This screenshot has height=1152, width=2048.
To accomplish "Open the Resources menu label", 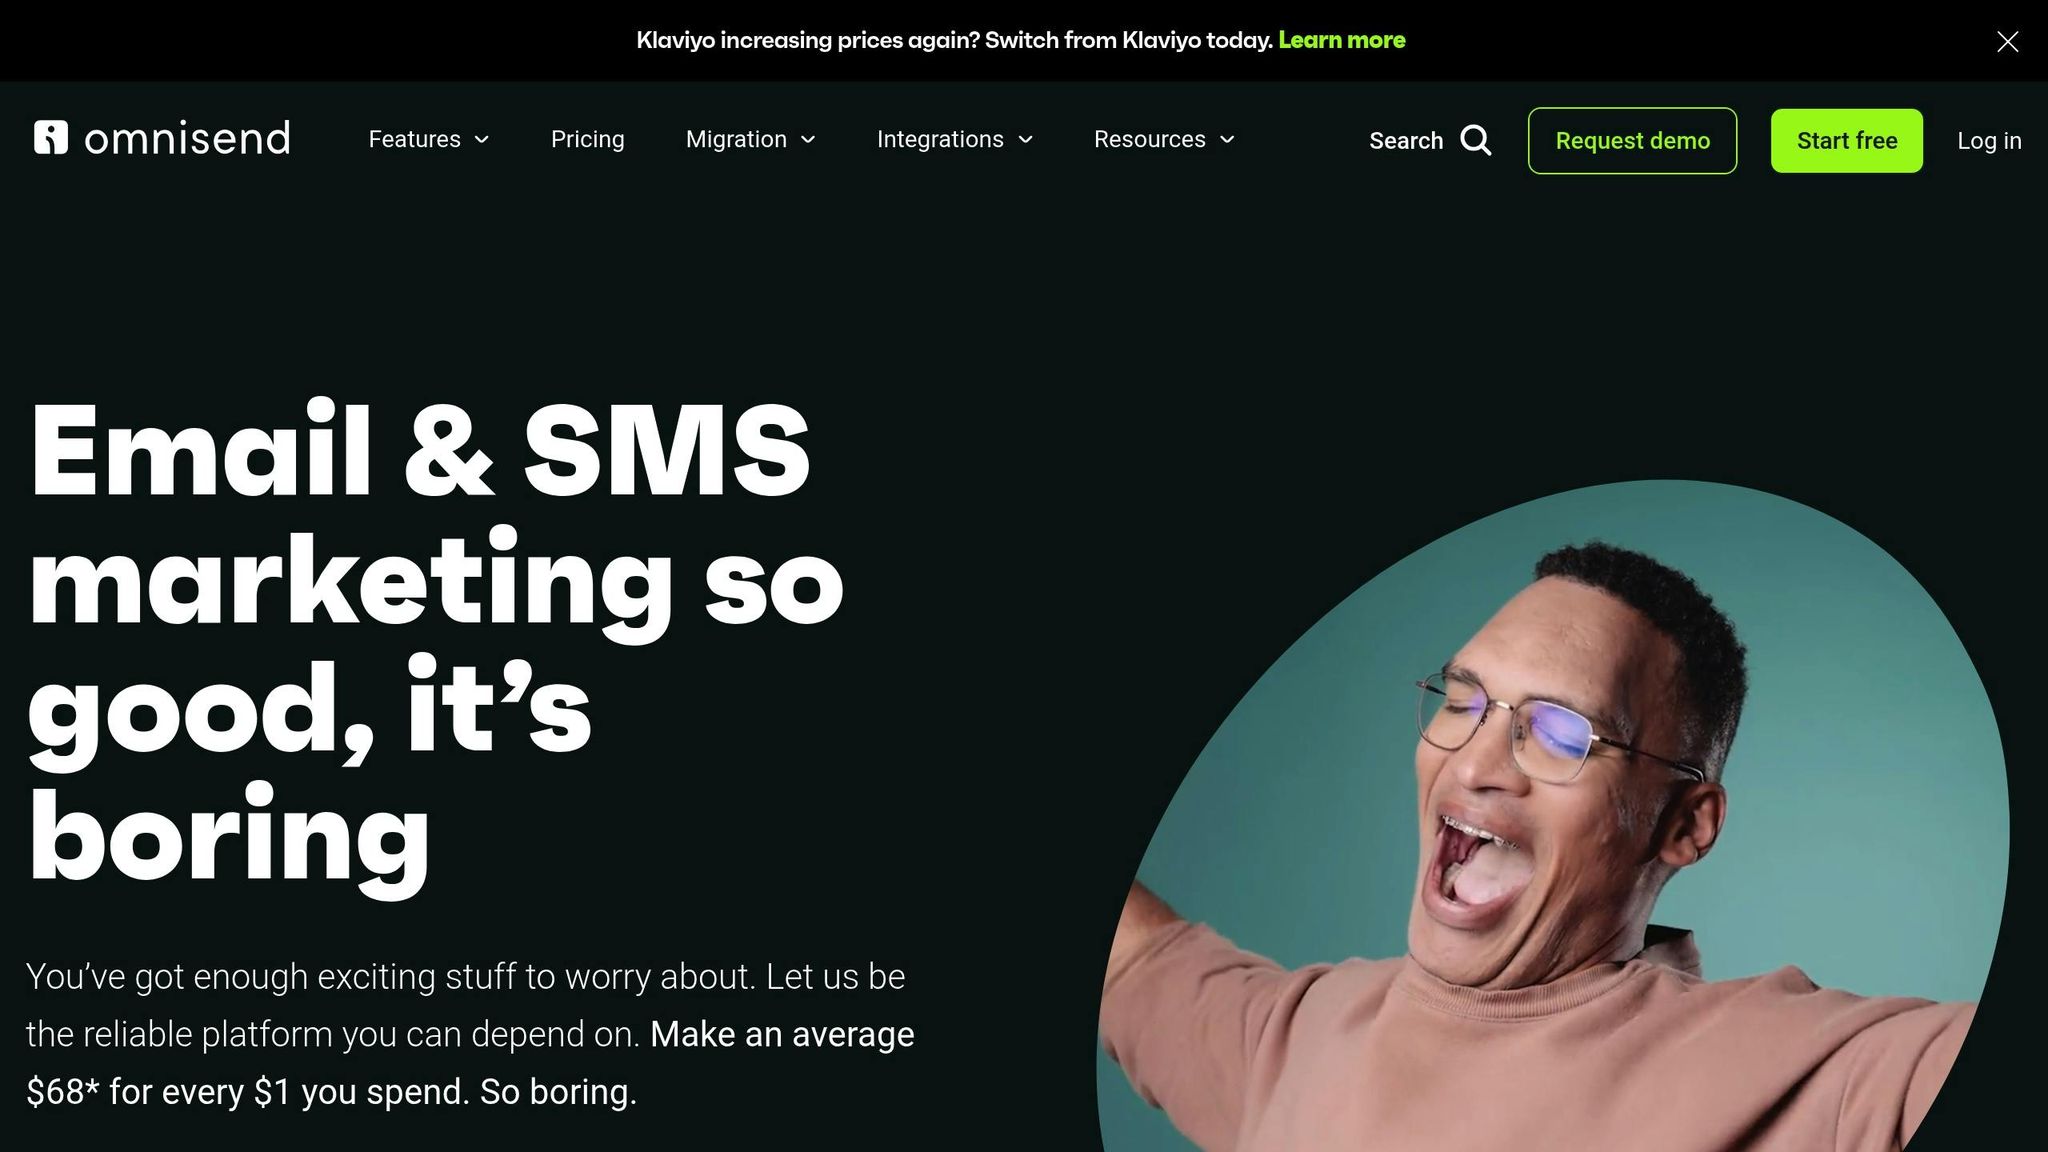I will click(x=1149, y=139).
